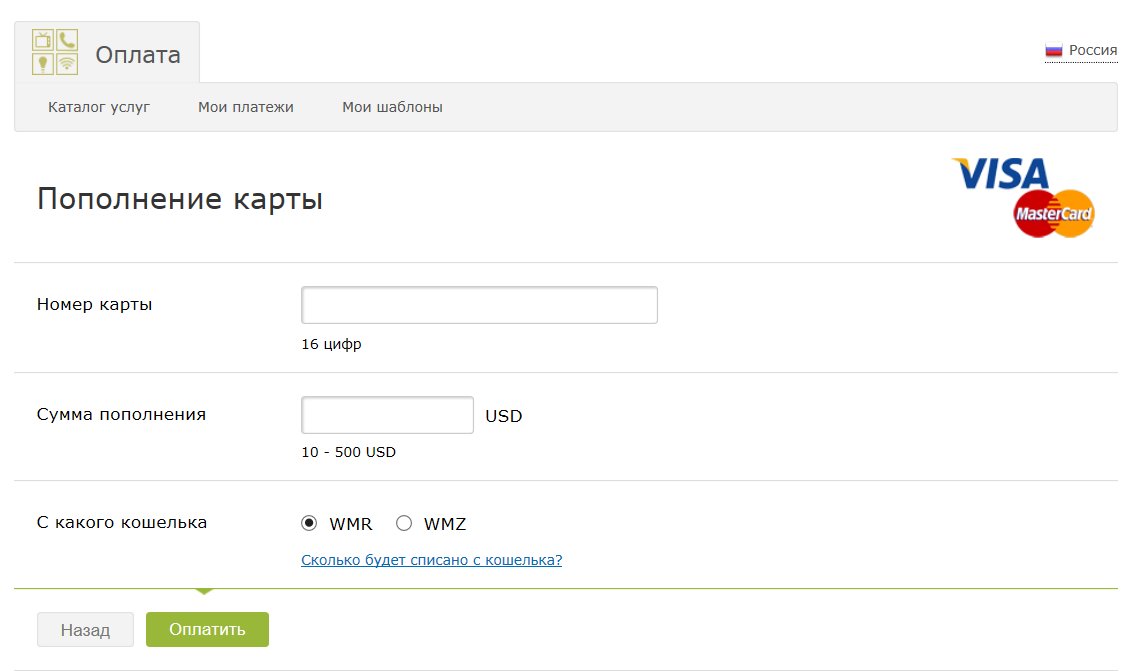This screenshot has height=671, width=1134.
Task: Open link Сколько будет списано с кошелька?
Action: tap(432, 560)
